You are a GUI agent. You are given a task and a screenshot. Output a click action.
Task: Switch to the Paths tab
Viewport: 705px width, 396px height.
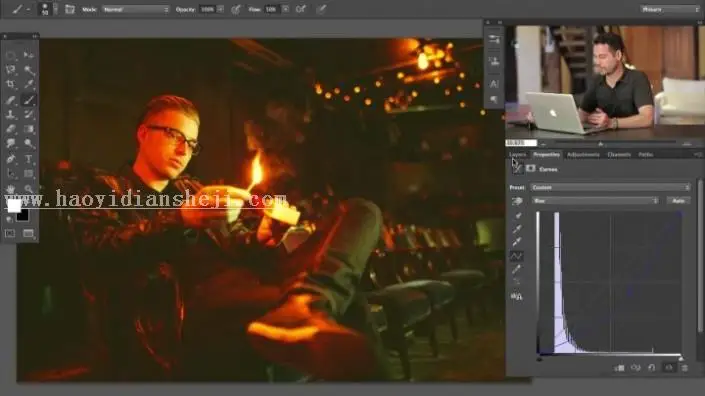[x=646, y=155]
